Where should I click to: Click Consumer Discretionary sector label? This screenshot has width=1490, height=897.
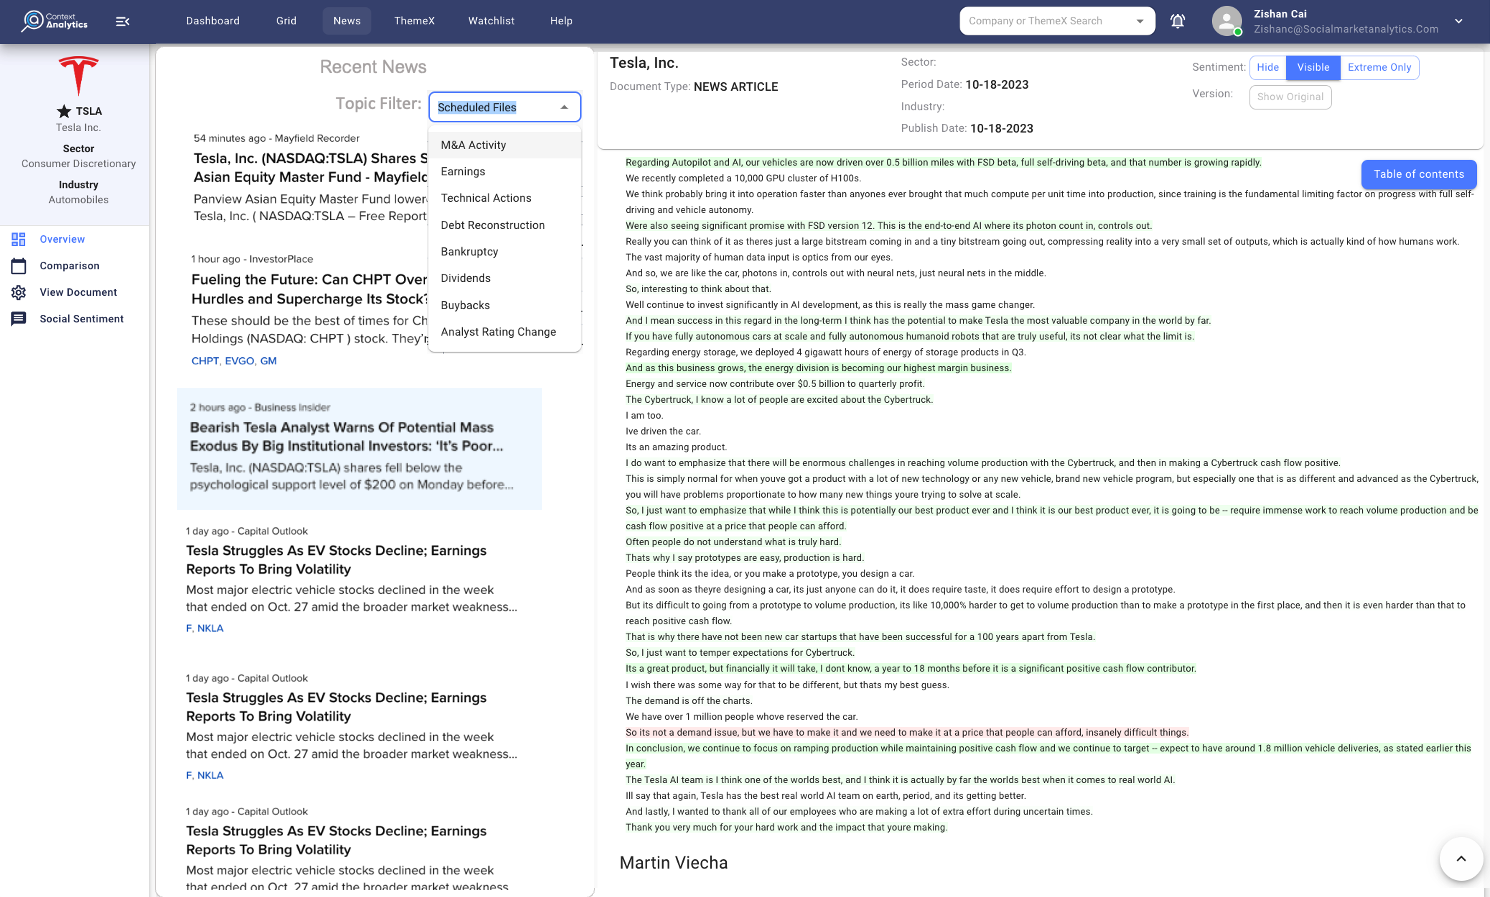[79, 164]
